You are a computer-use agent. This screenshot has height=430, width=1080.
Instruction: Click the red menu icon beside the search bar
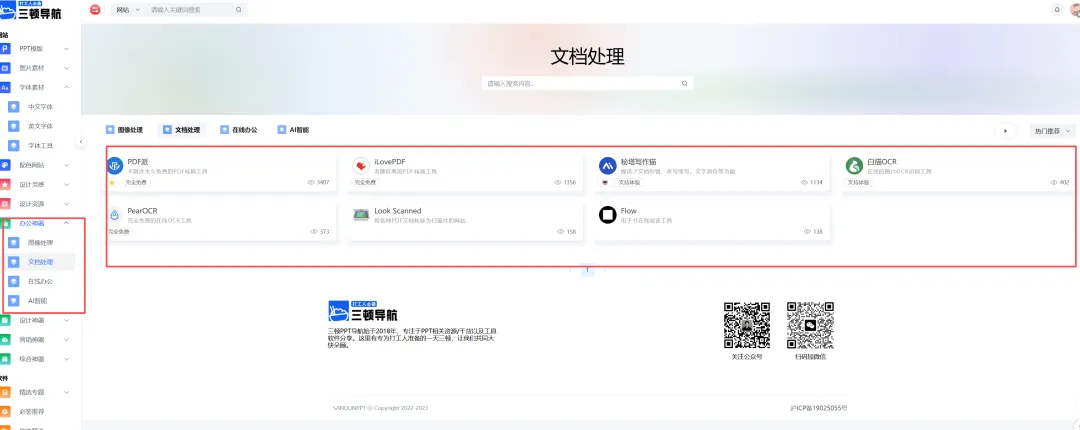coord(95,10)
